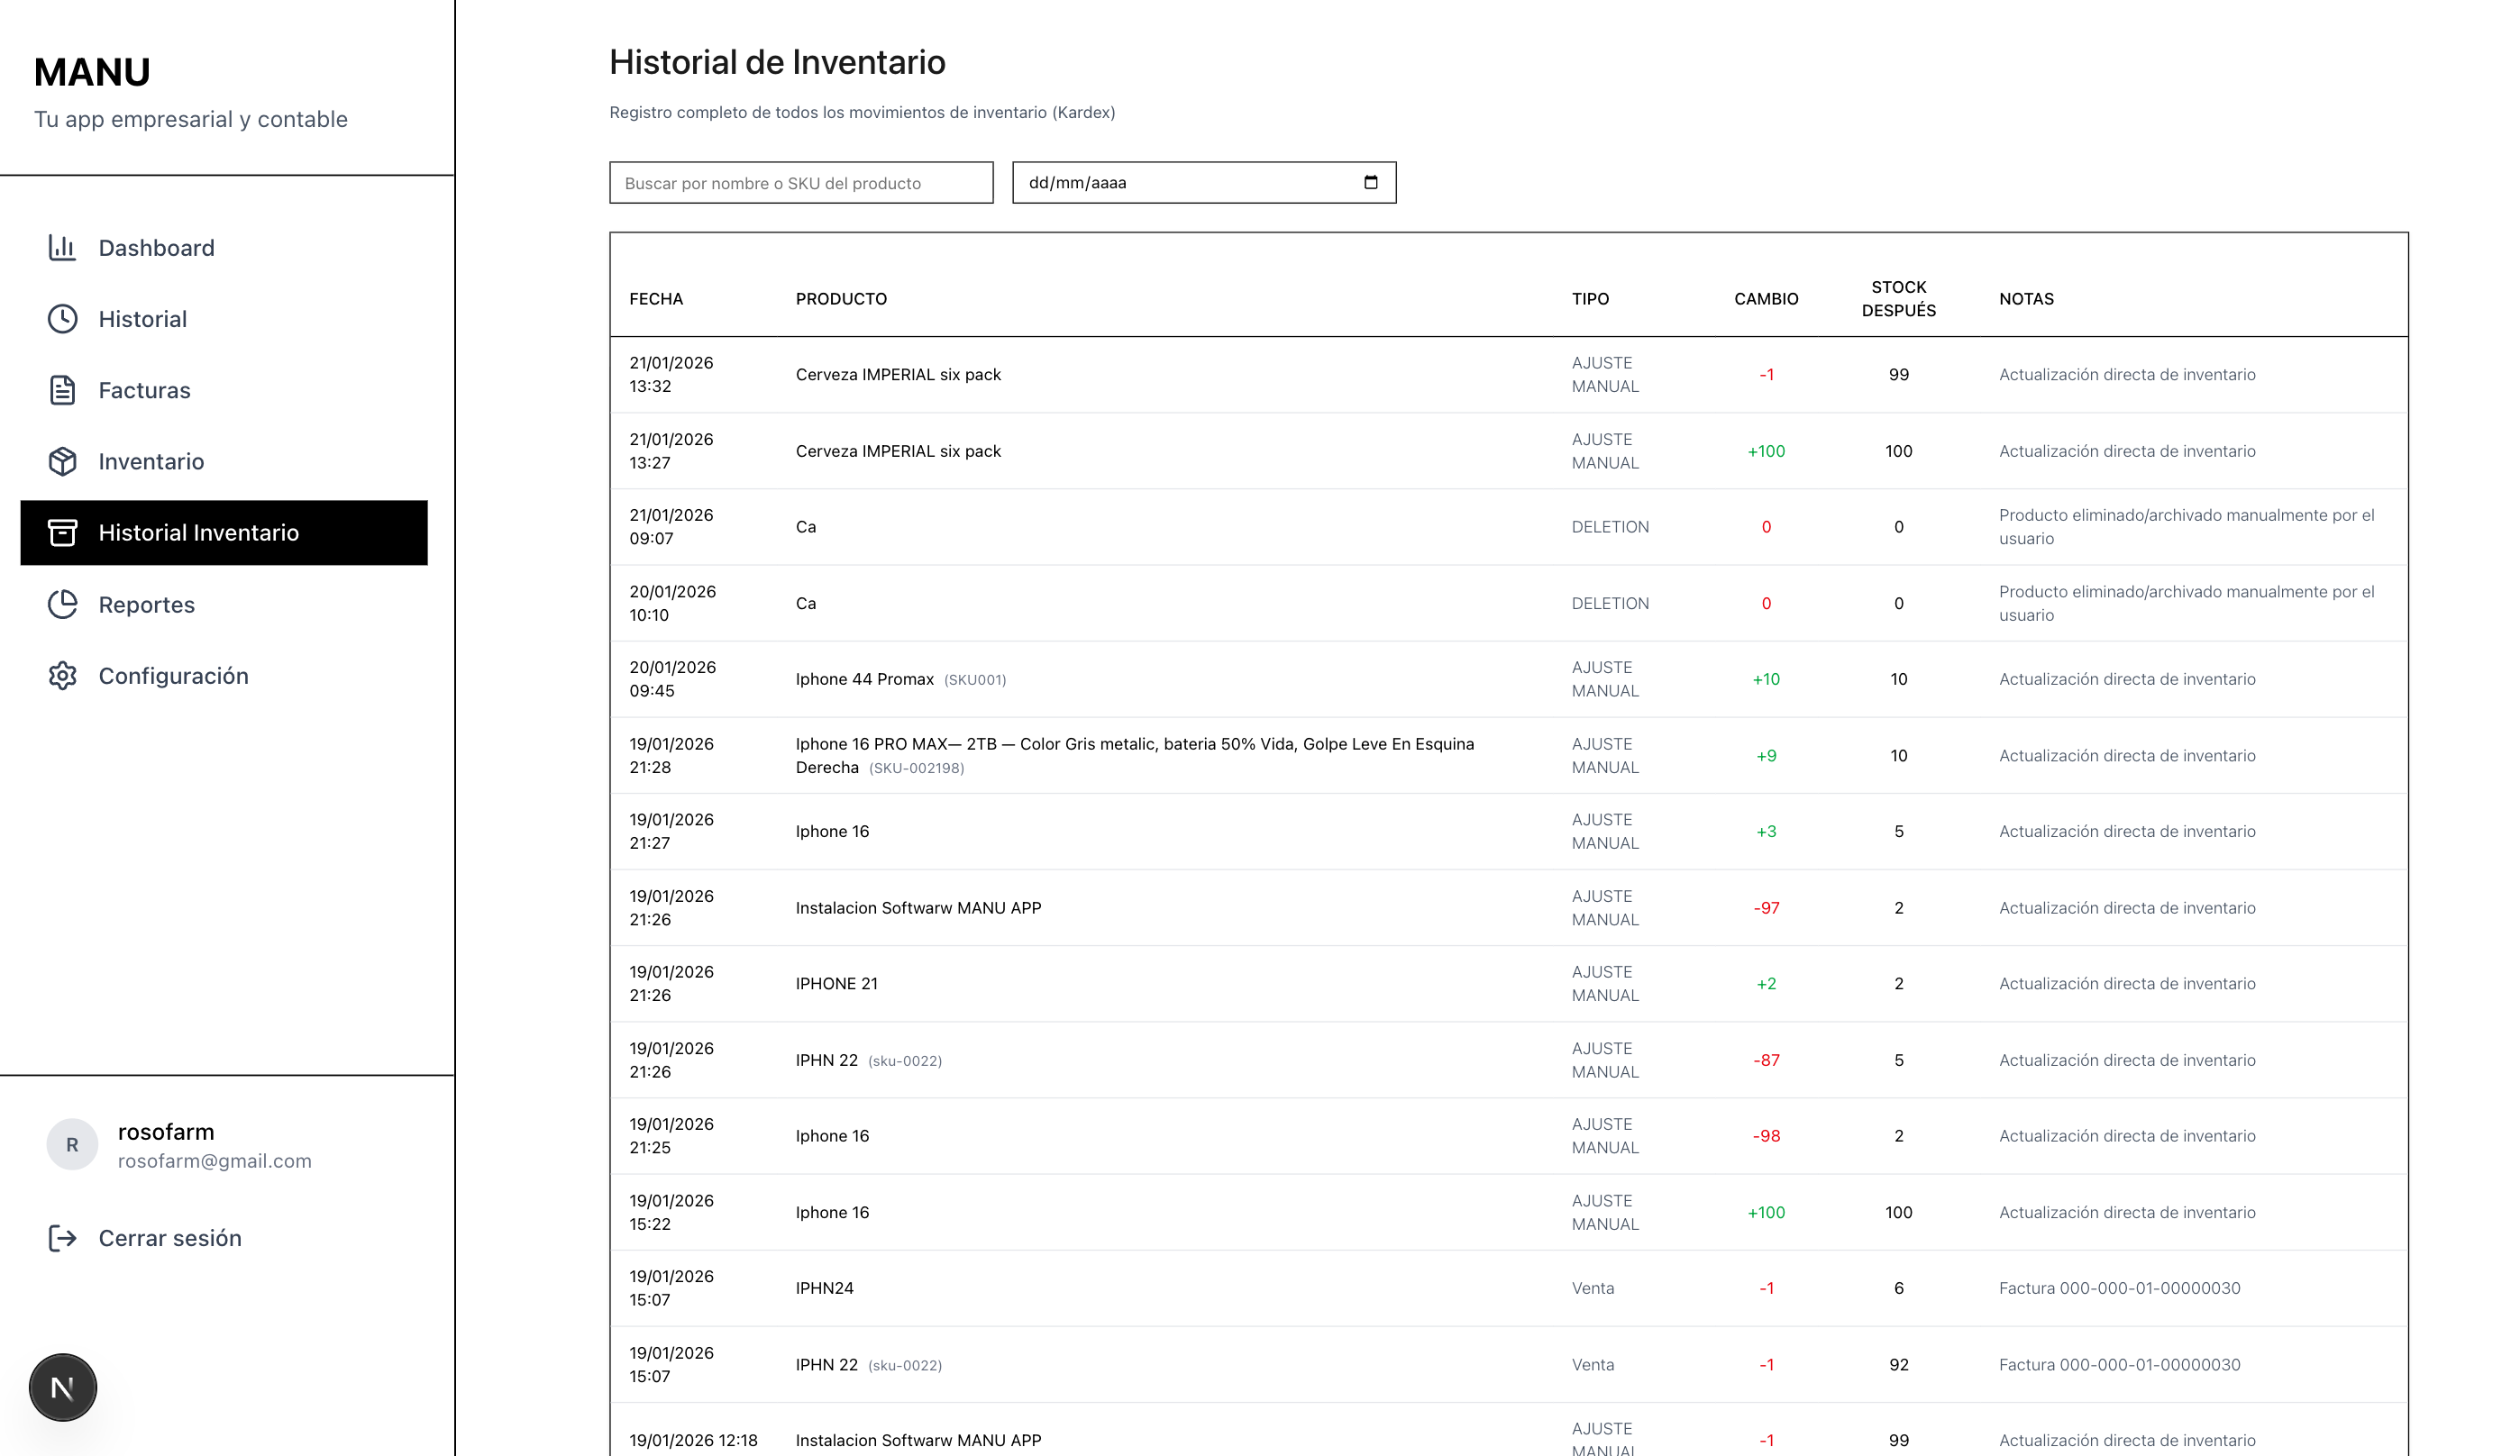The width and height of the screenshot is (2520, 1456).
Task: Click the clock icon next to Historial
Action: pos(63,318)
